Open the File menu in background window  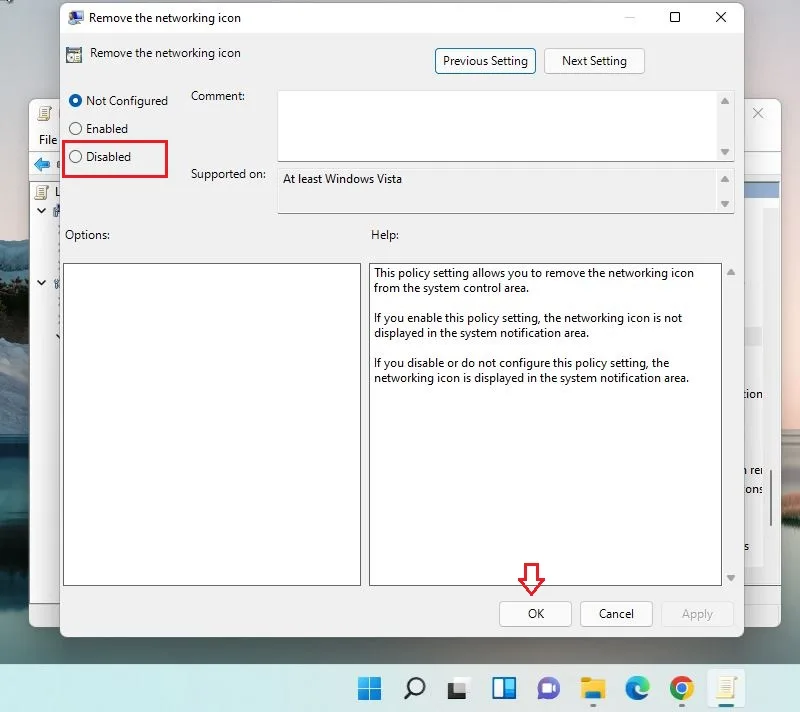(x=48, y=139)
